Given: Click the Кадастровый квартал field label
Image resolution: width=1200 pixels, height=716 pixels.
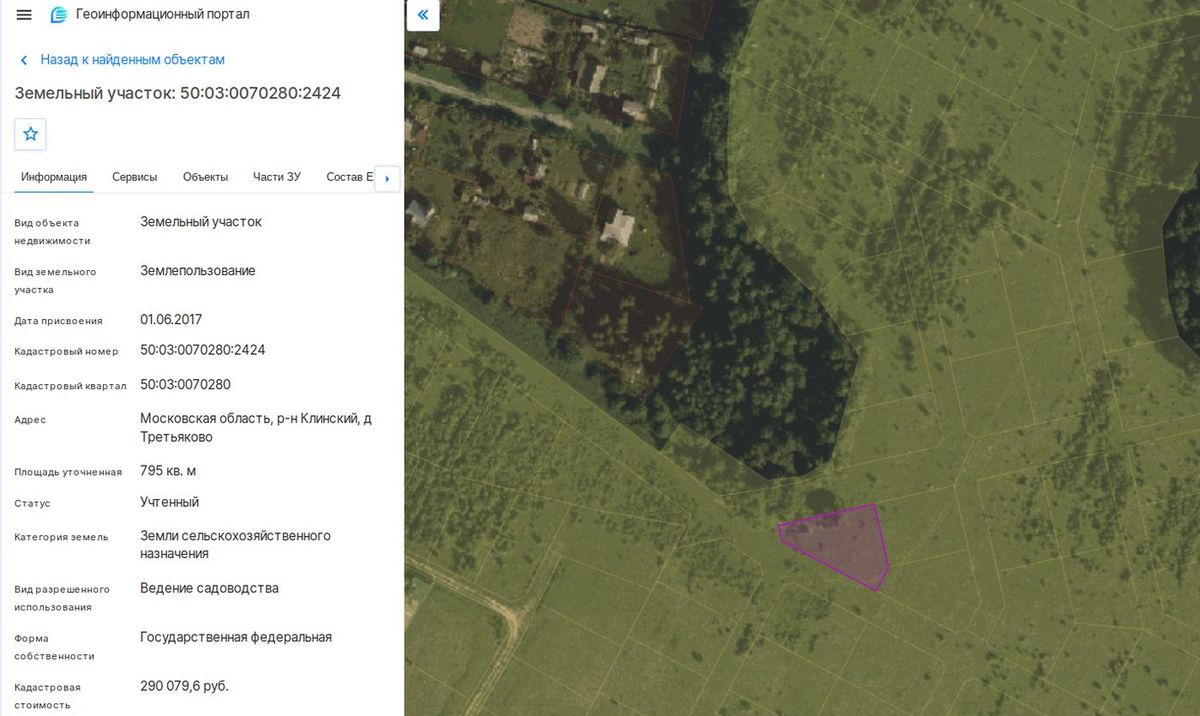Looking at the screenshot, I should click(70, 386).
